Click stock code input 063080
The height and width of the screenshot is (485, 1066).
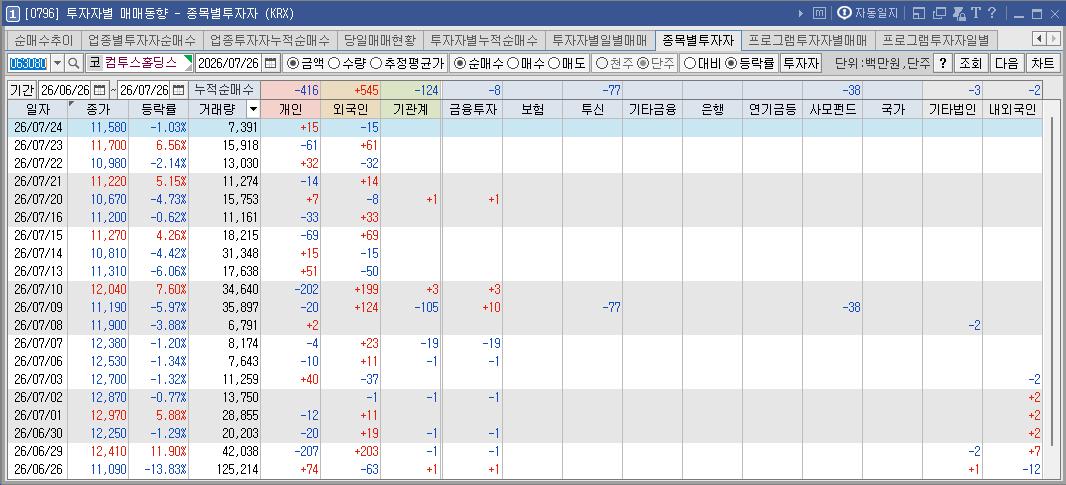(x=28, y=63)
